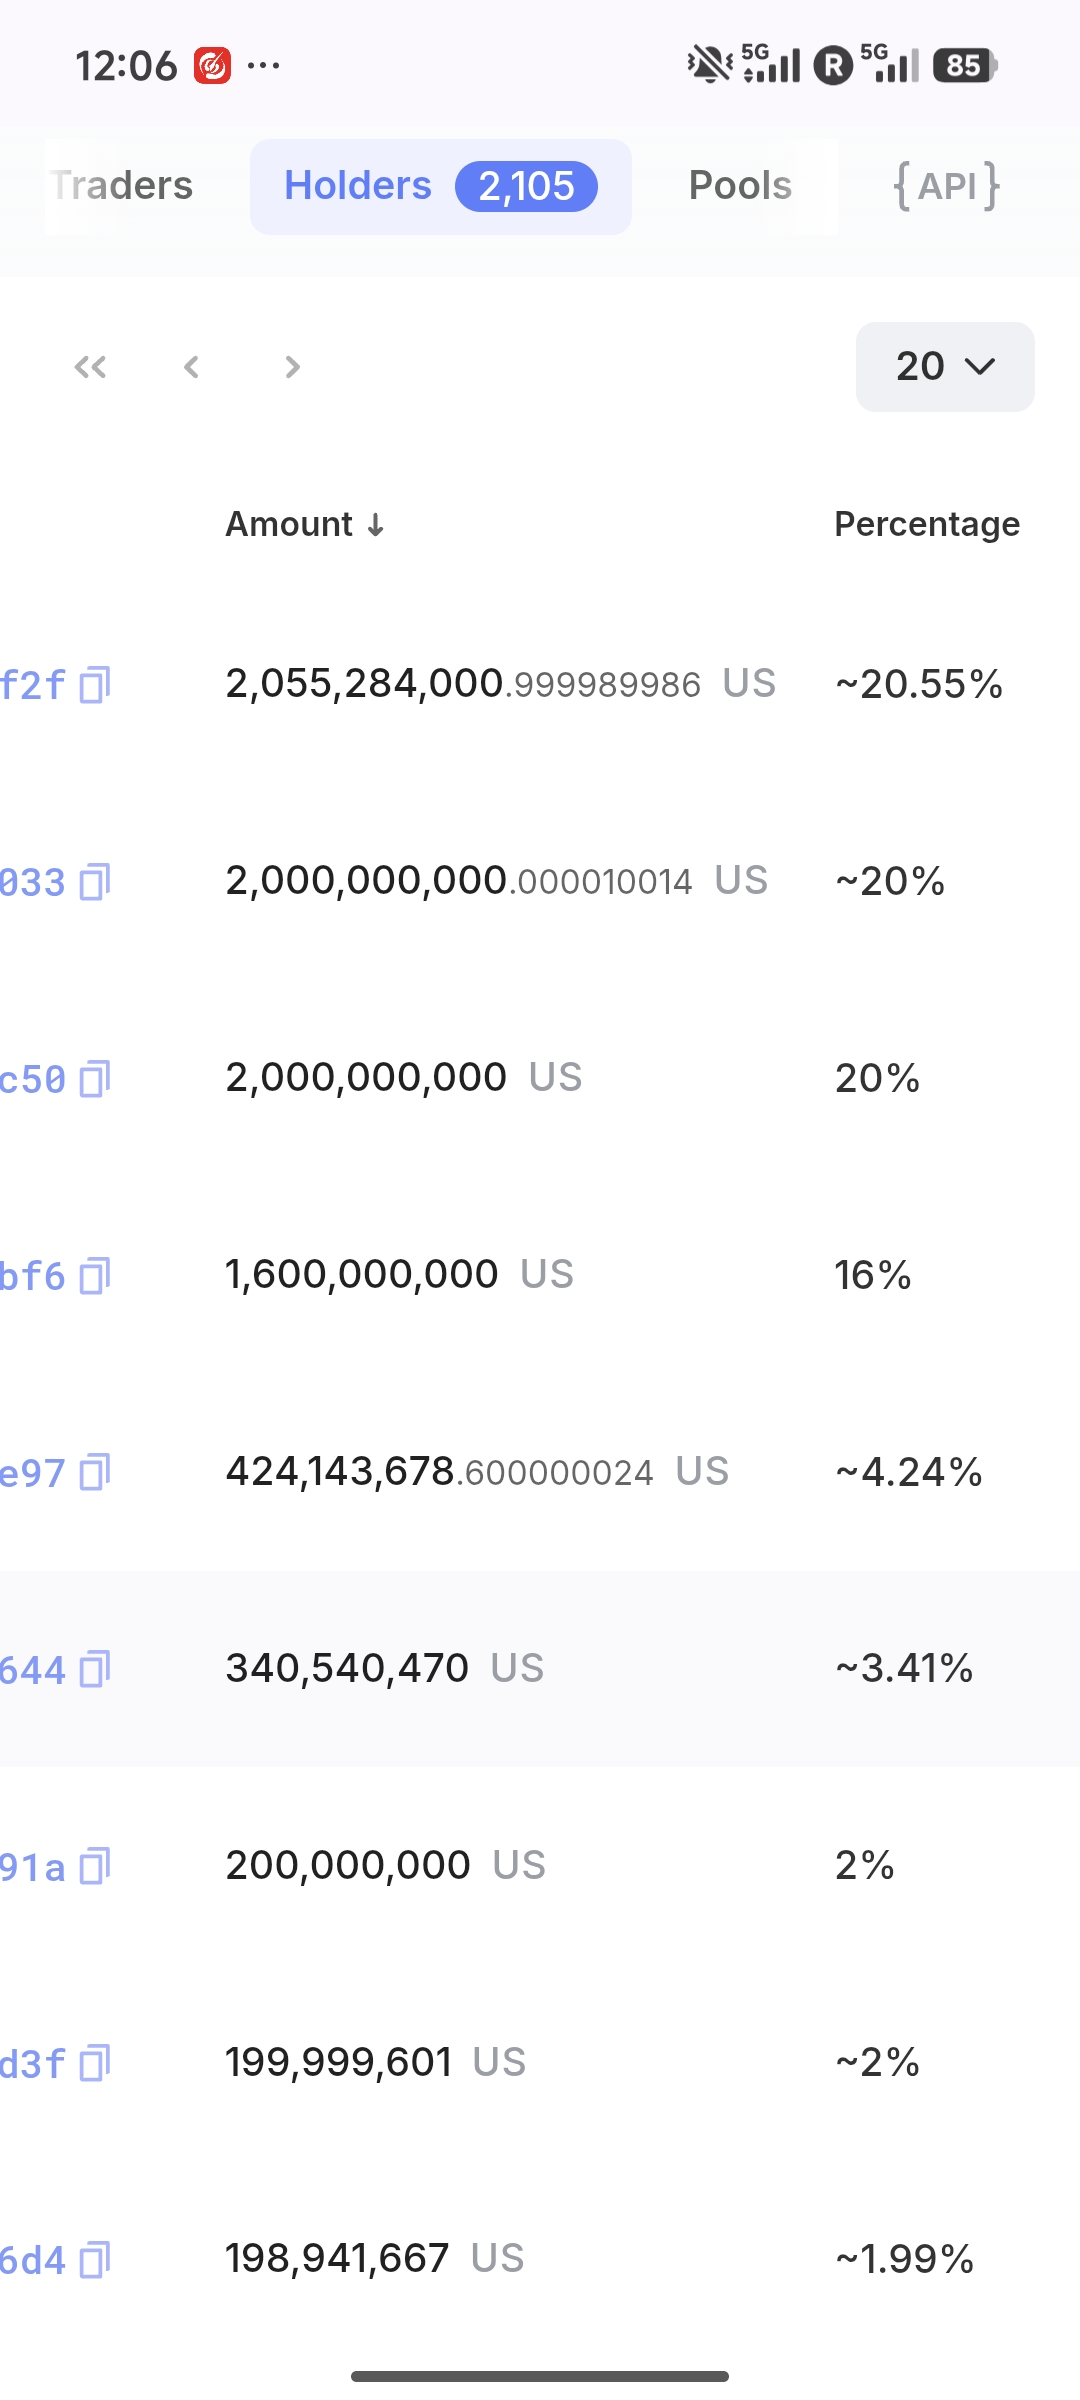Open holder address link ending in f2f
Image resolution: width=1080 pixels, height=2400 pixels.
[x=32, y=685]
